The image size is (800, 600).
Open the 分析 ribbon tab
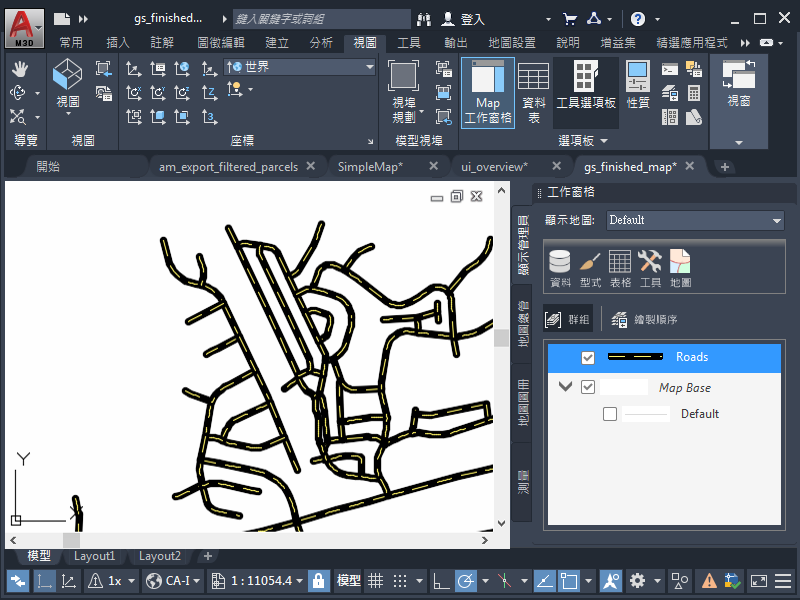pyautogui.click(x=321, y=42)
